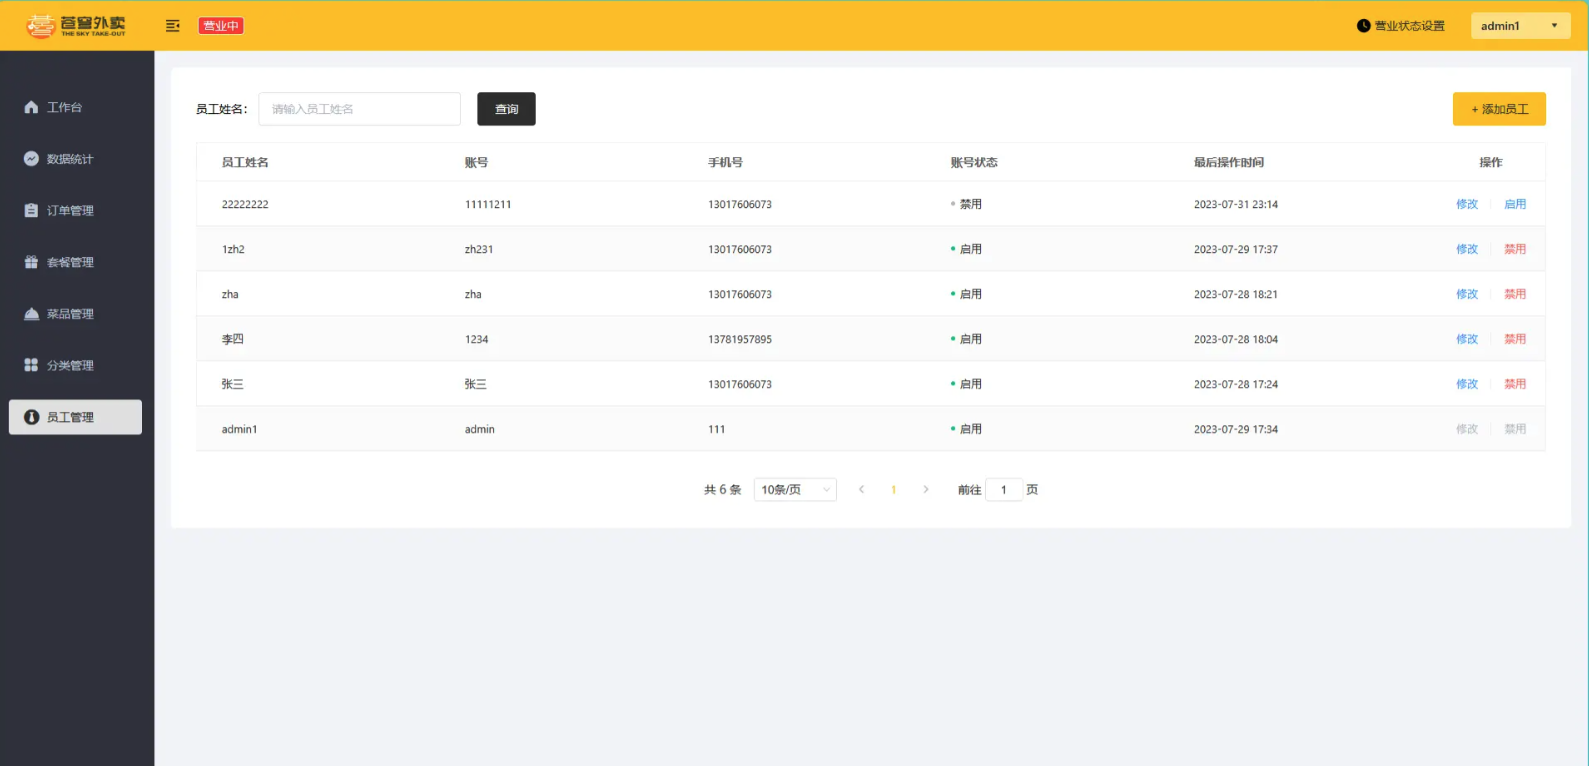Click timestamp 2023-07-31 23:14
The width and height of the screenshot is (1589, 766).
pos(1236,204)
